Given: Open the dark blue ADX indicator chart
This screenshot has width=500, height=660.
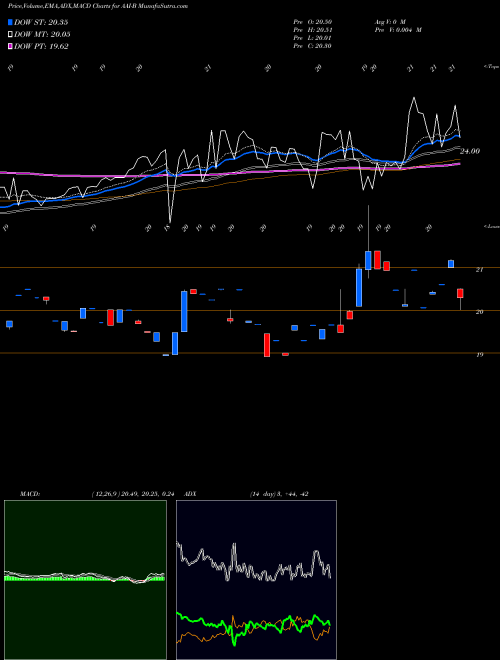Looking at the screenshot, I should 256,580.
